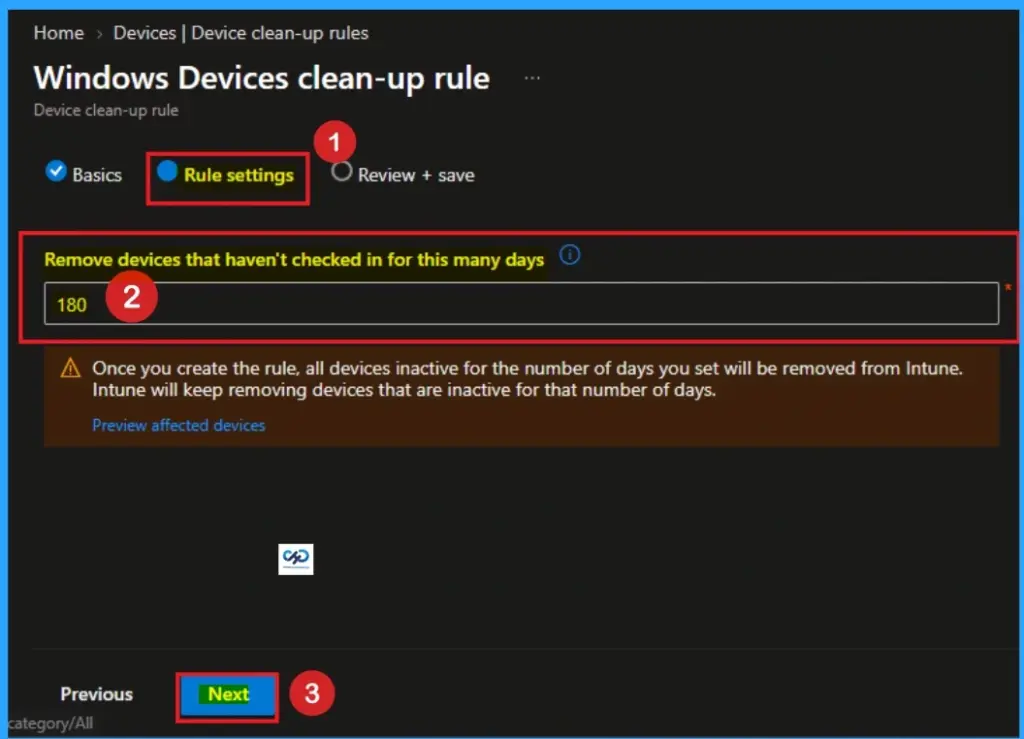Click the Next button

pyautogui.click(x=228, y=695)
